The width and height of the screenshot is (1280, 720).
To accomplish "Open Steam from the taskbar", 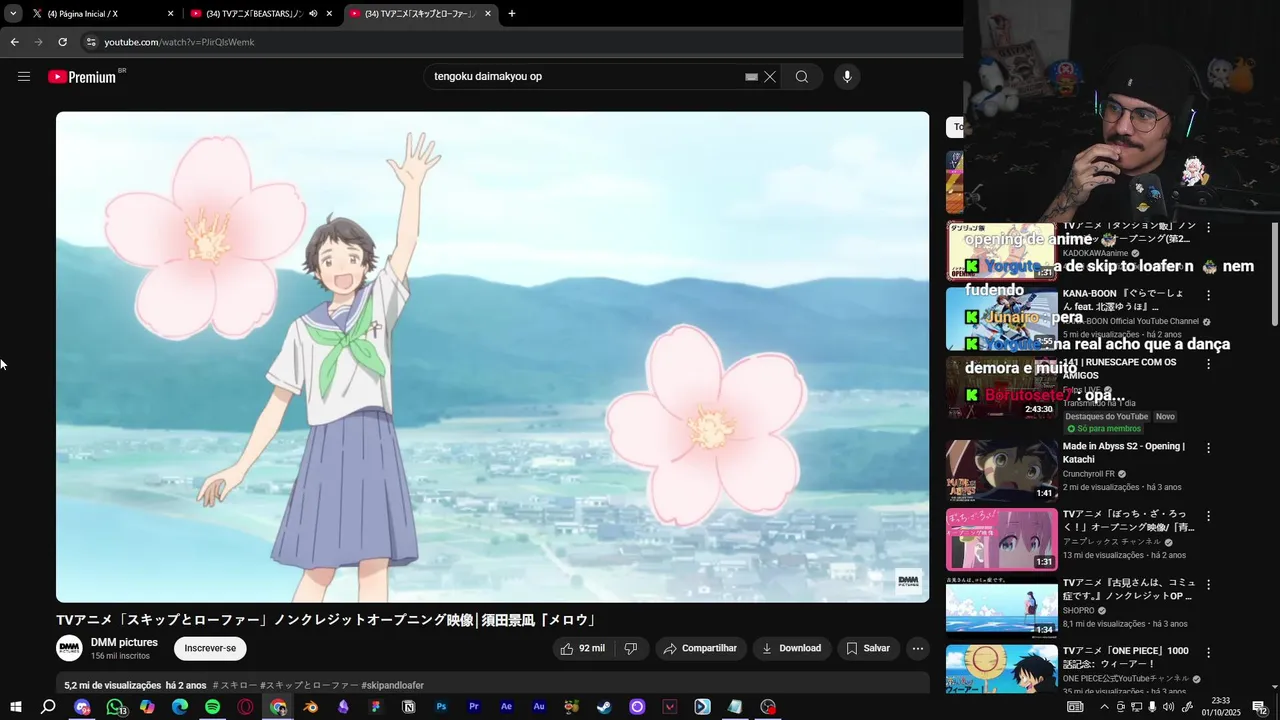I will coord(604,707).
